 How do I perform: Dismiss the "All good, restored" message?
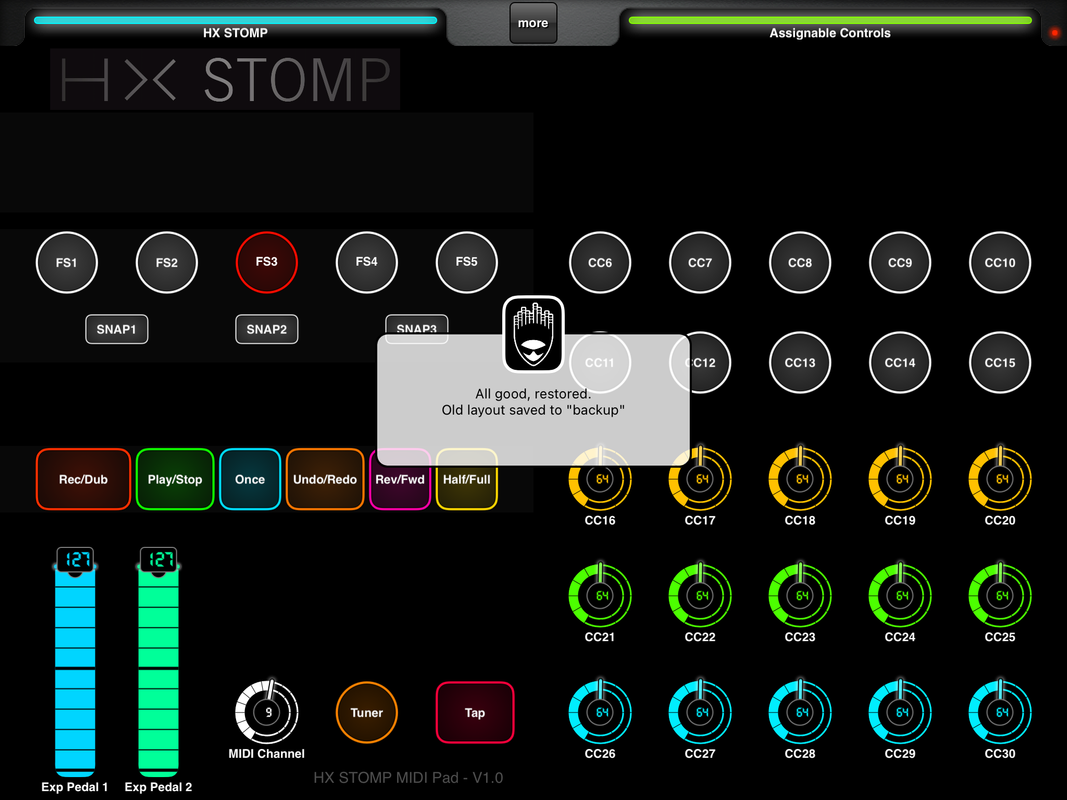click(x=534, y=401)
